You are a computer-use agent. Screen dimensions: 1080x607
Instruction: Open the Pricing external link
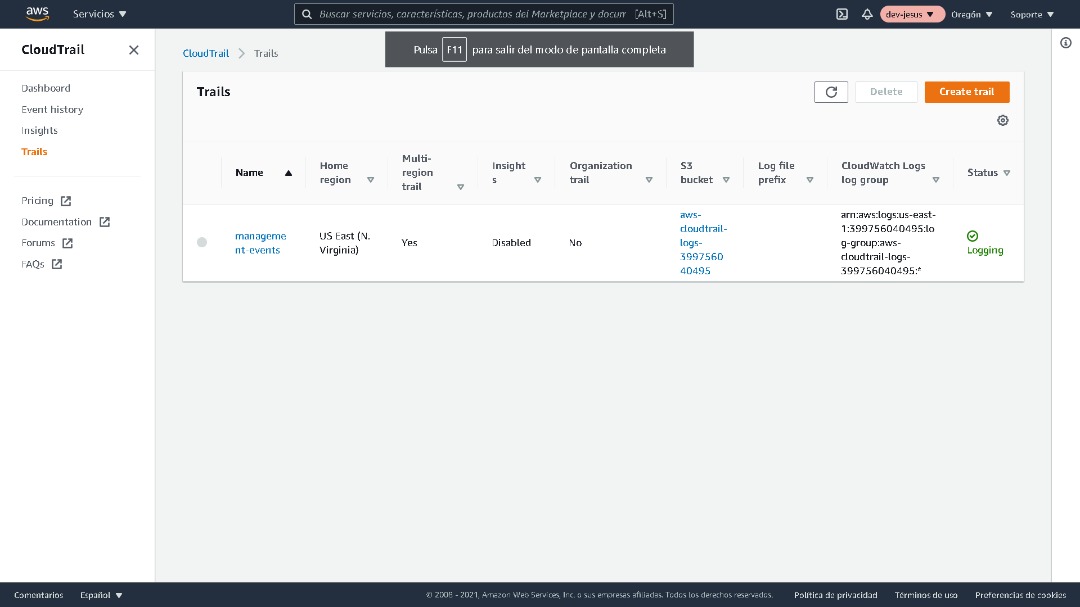45,200
